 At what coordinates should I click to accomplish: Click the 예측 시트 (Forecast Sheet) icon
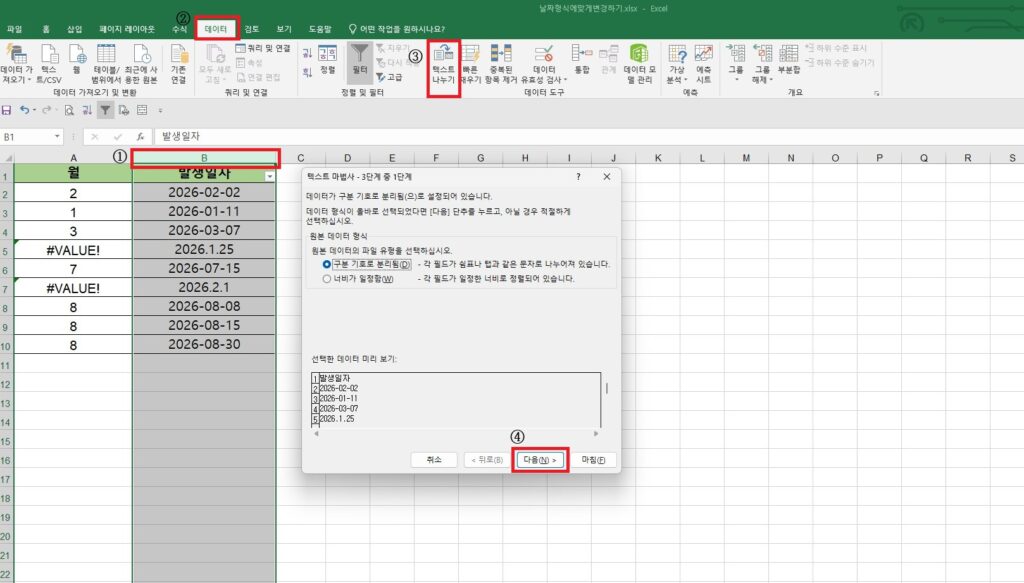click(703, 63)
